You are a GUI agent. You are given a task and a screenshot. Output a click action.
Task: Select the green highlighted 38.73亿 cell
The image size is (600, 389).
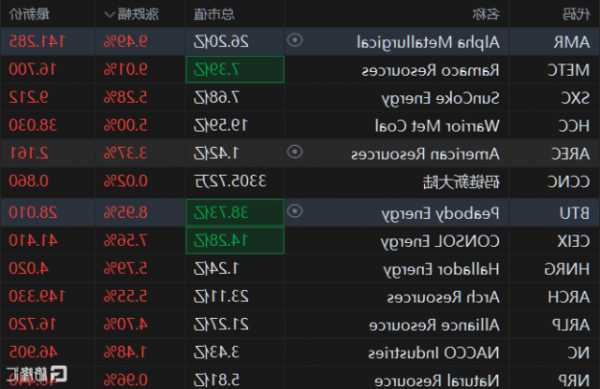click(235, 213)
